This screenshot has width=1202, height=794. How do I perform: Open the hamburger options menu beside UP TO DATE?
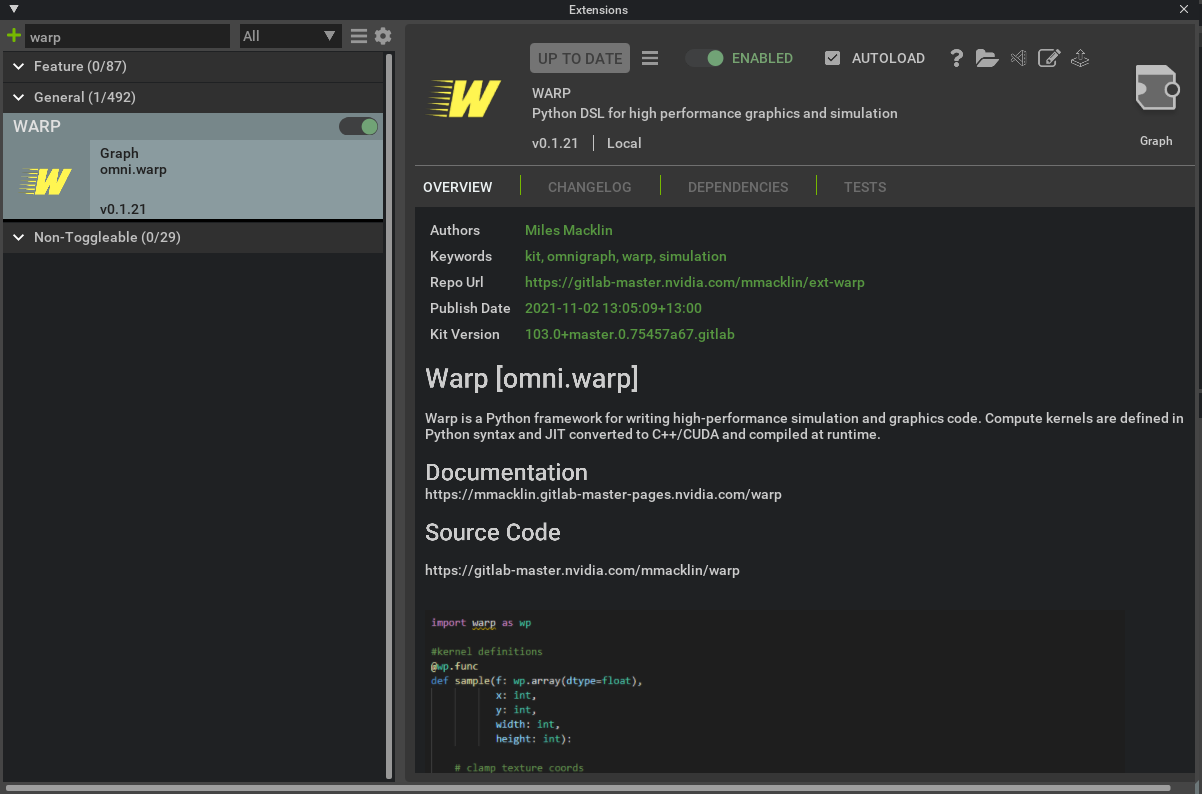[x=650, y=57]
